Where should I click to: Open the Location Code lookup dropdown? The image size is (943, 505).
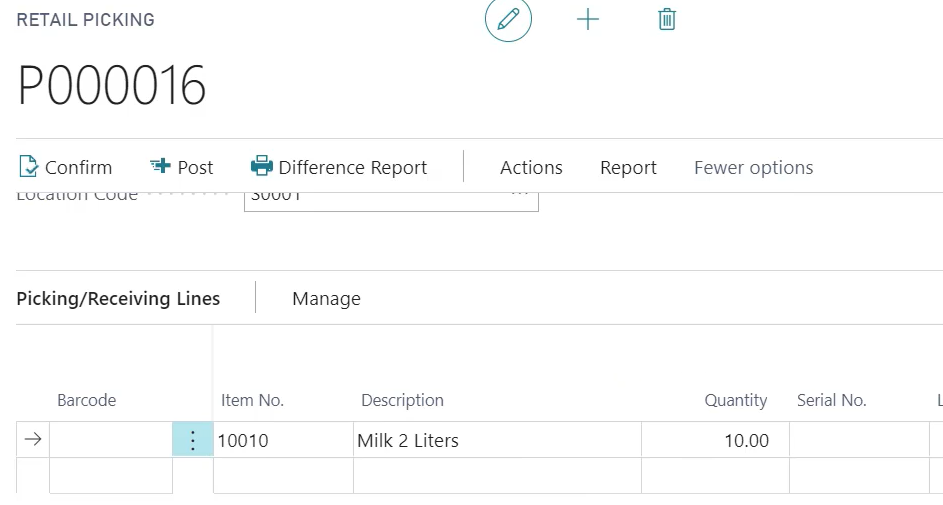pyautogui.click(x=520, y=195)
